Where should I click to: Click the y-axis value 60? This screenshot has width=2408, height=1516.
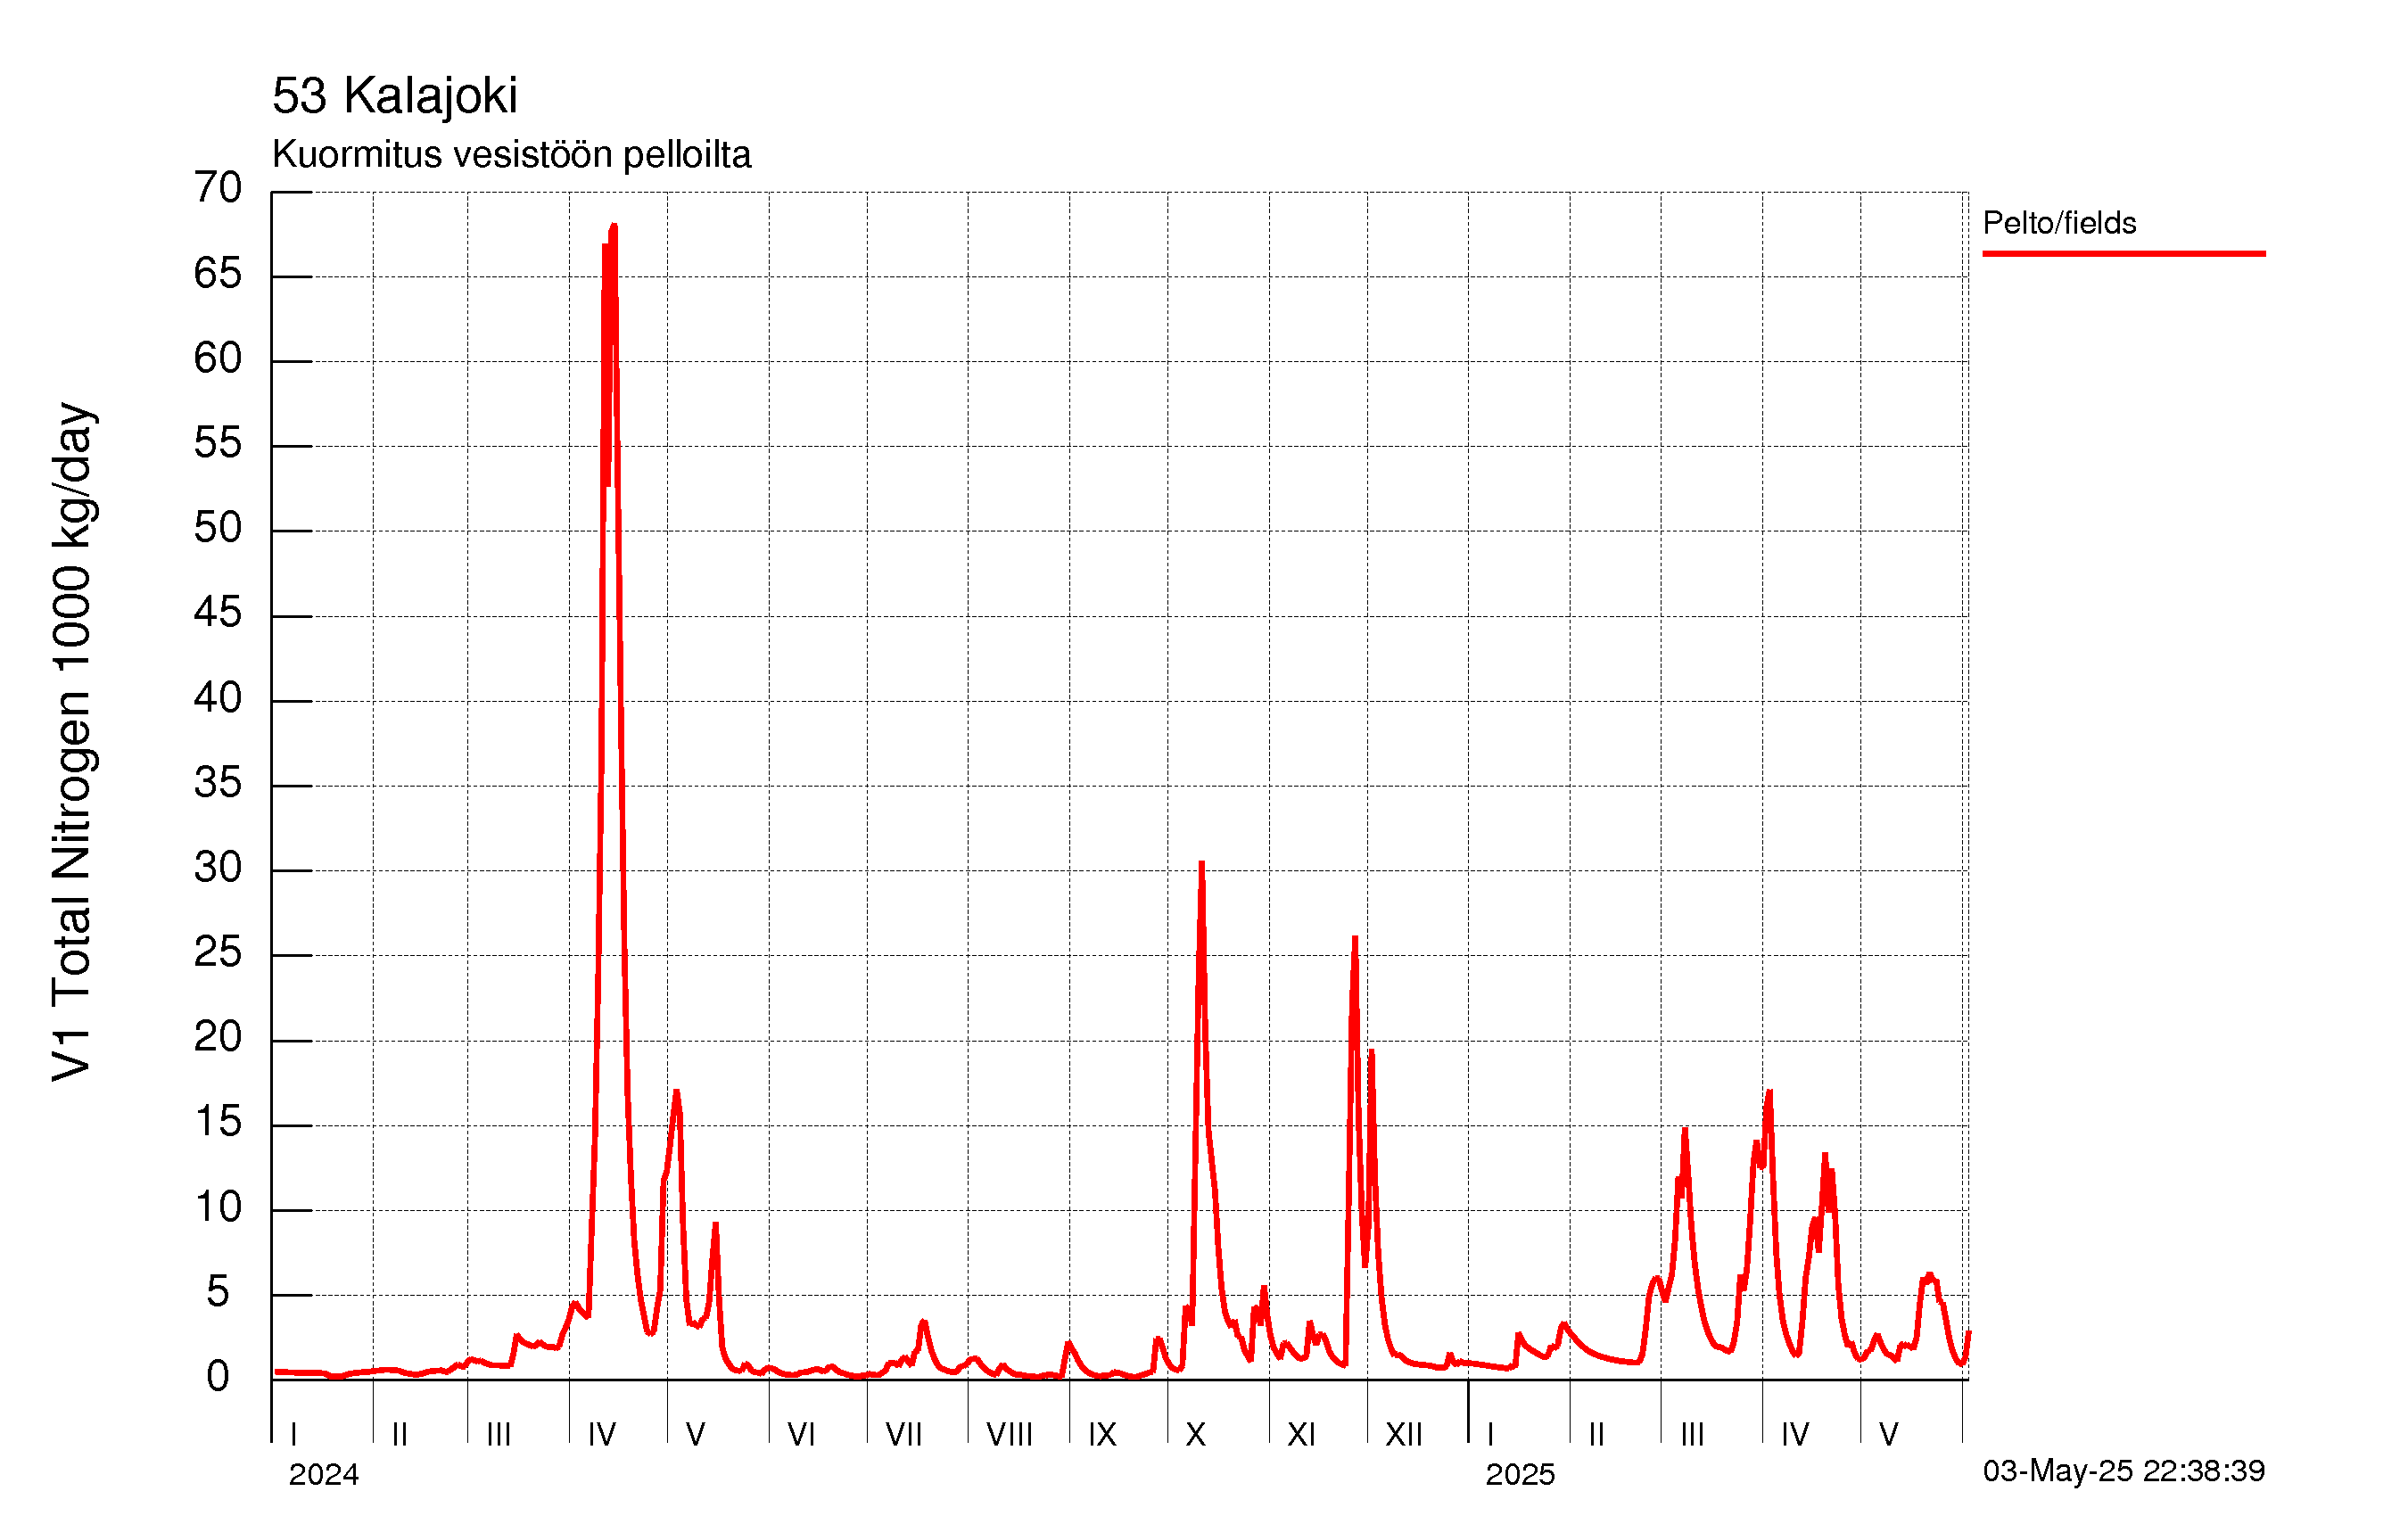point(218,358)
